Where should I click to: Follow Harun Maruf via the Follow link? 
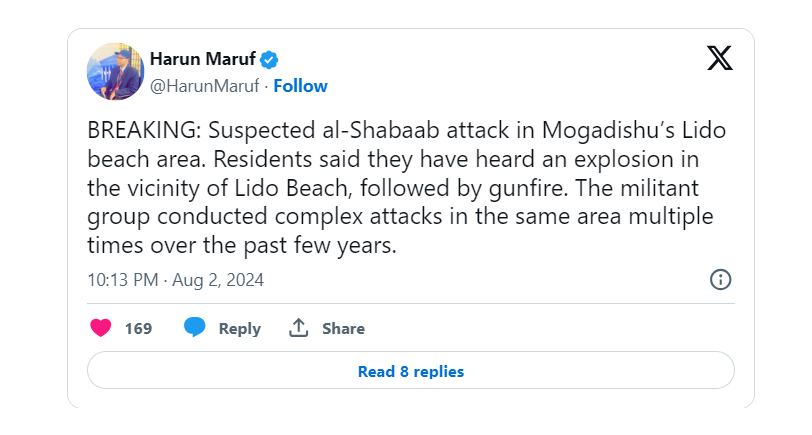click(300, 86)
